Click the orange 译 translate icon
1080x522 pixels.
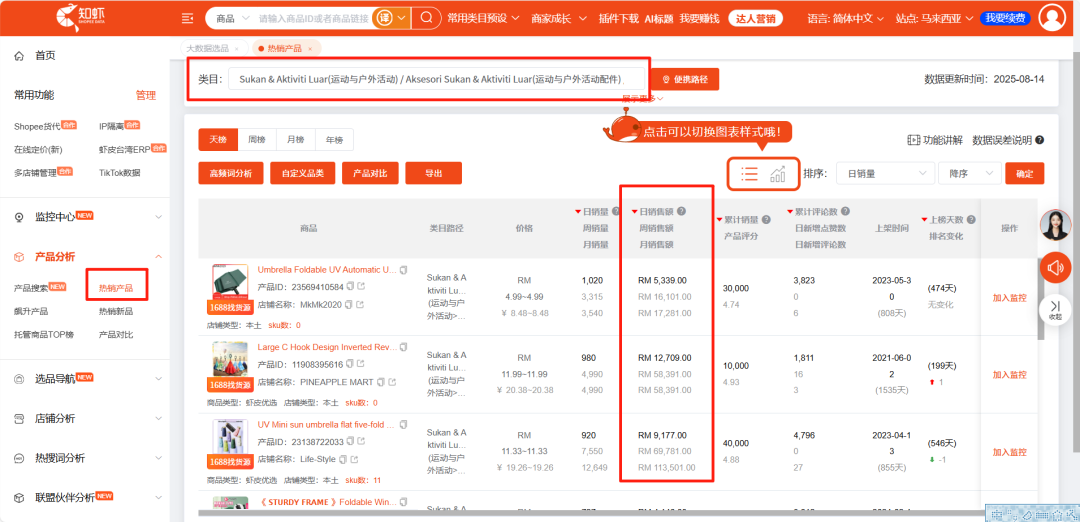click(382, 17)
